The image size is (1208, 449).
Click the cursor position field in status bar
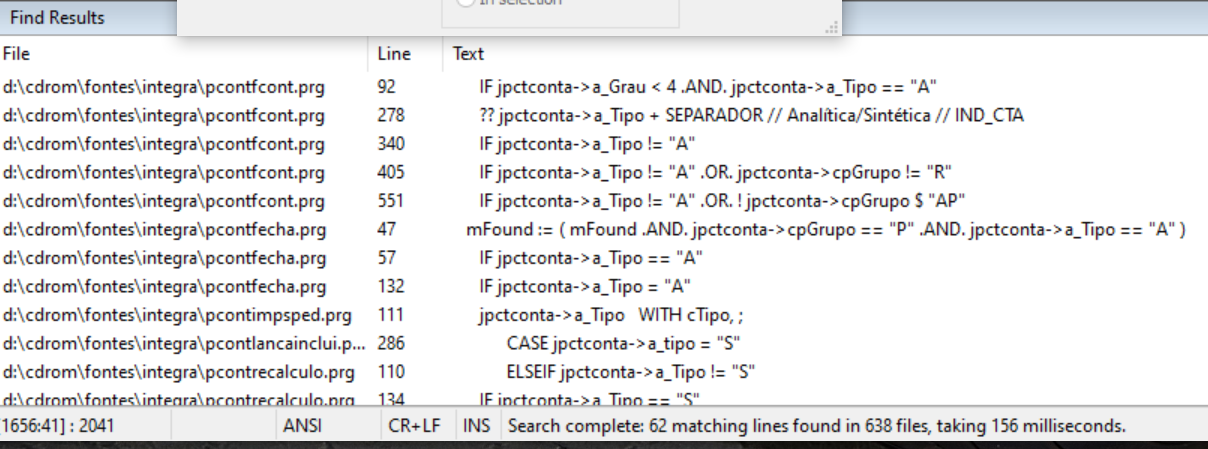pos(60,426)
